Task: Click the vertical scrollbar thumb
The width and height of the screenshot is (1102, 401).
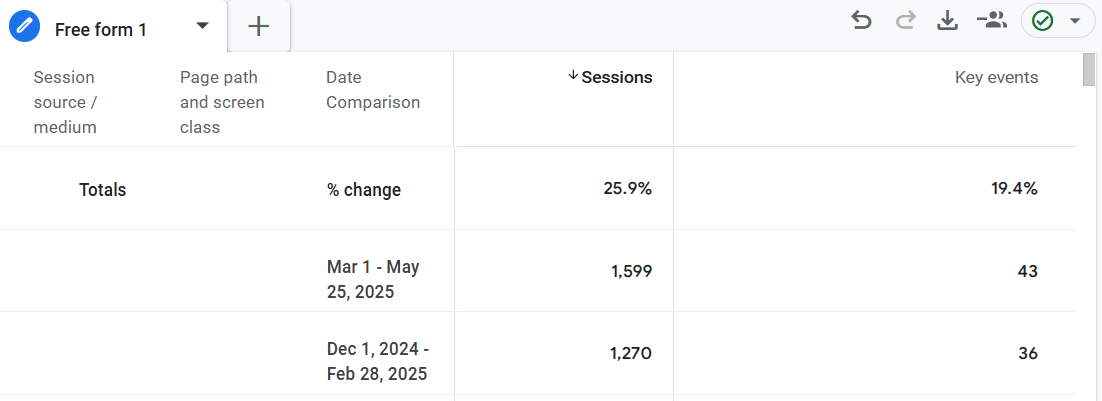Action: (1089, 69)
